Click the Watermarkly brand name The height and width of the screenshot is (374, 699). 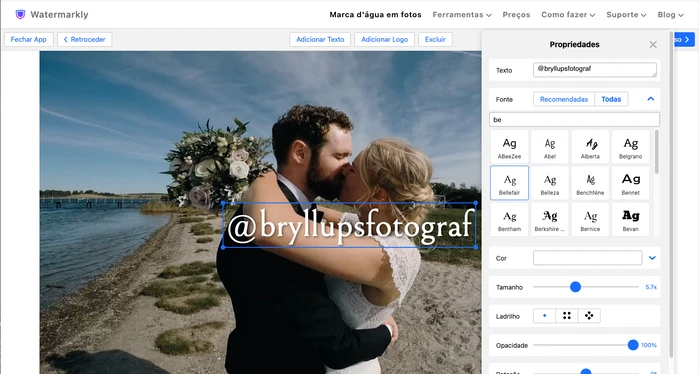(59, 15)
